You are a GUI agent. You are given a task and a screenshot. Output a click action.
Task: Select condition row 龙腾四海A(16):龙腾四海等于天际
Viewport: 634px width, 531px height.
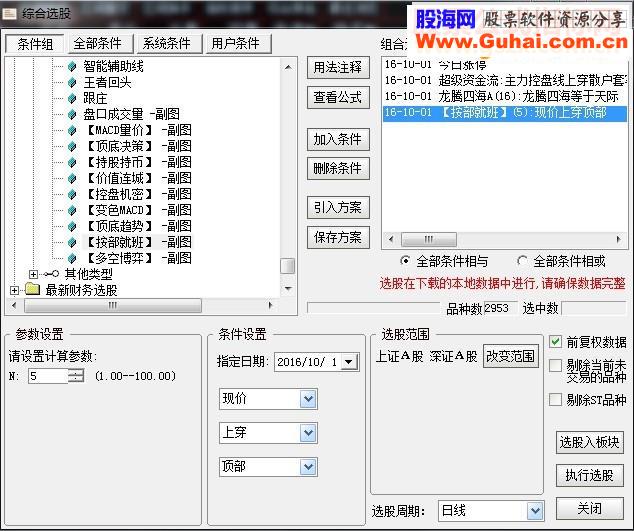point(505,96)
